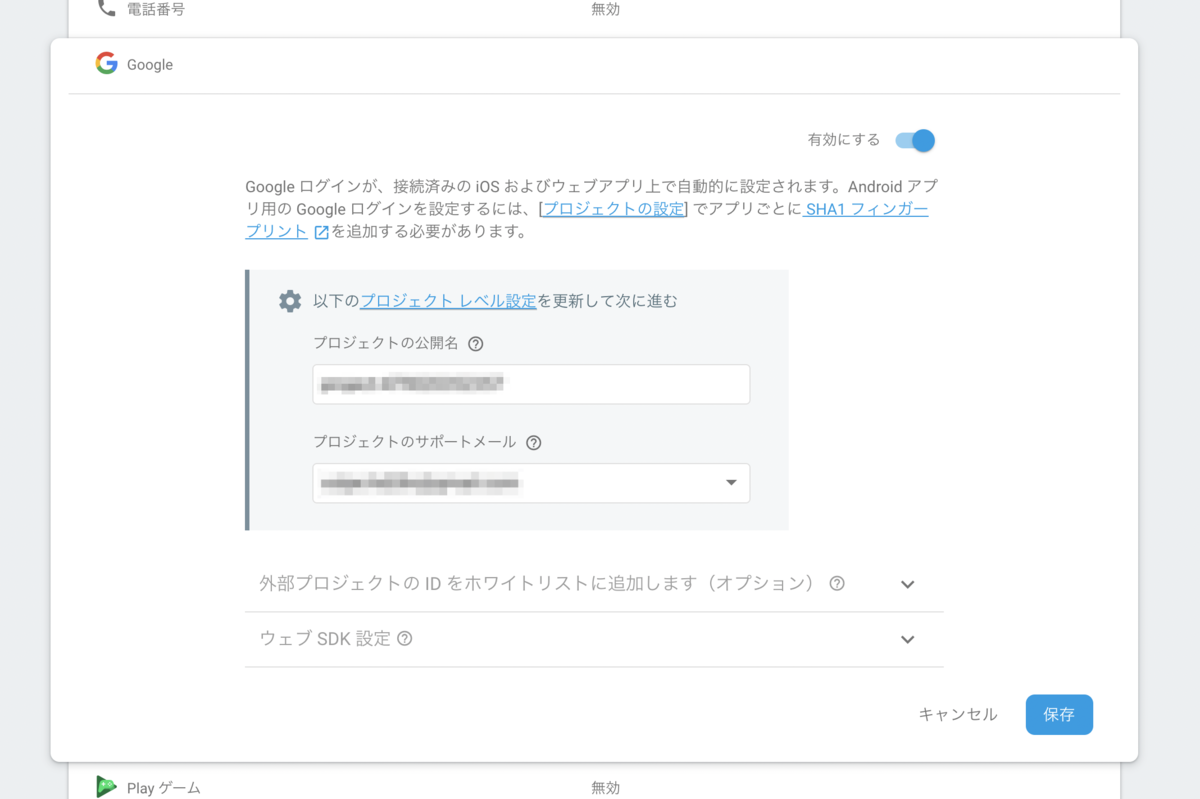1200x799 pixels.
Task: Click the project public name input field
Action: (x=530, y=384)
